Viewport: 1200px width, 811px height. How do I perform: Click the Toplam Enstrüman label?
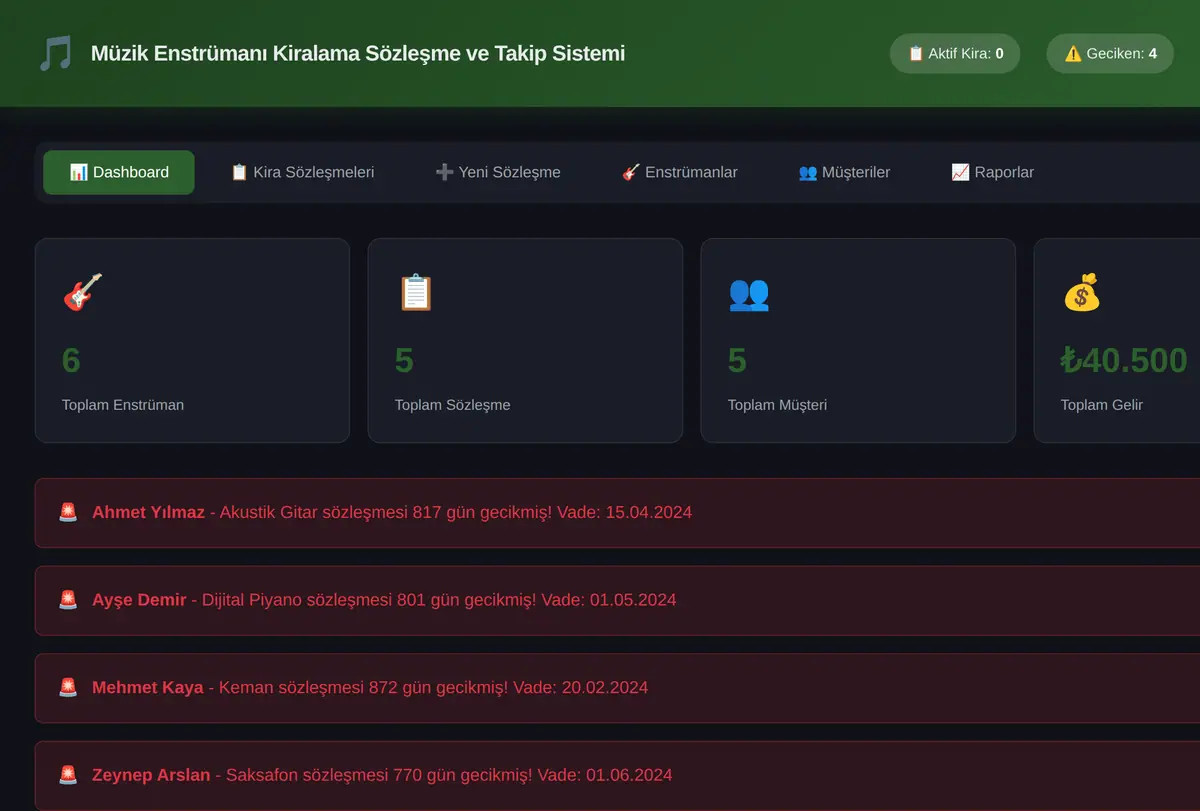tap(123, 405)
